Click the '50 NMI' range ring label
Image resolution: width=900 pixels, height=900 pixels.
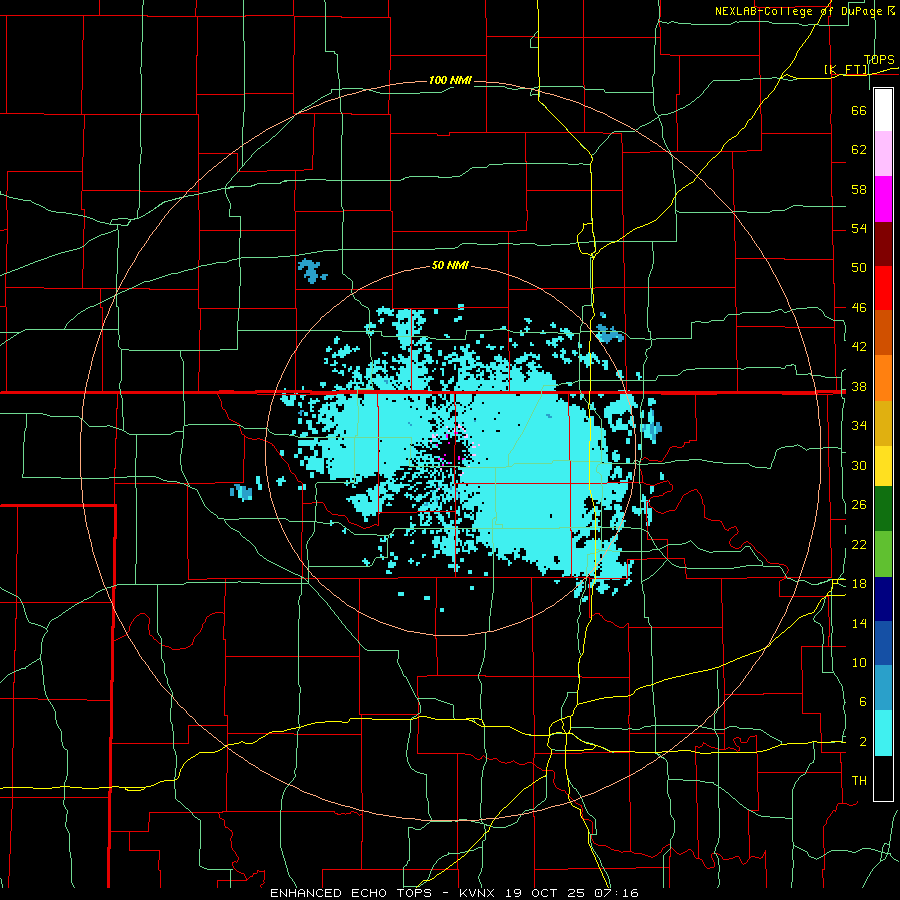(450, 265)
